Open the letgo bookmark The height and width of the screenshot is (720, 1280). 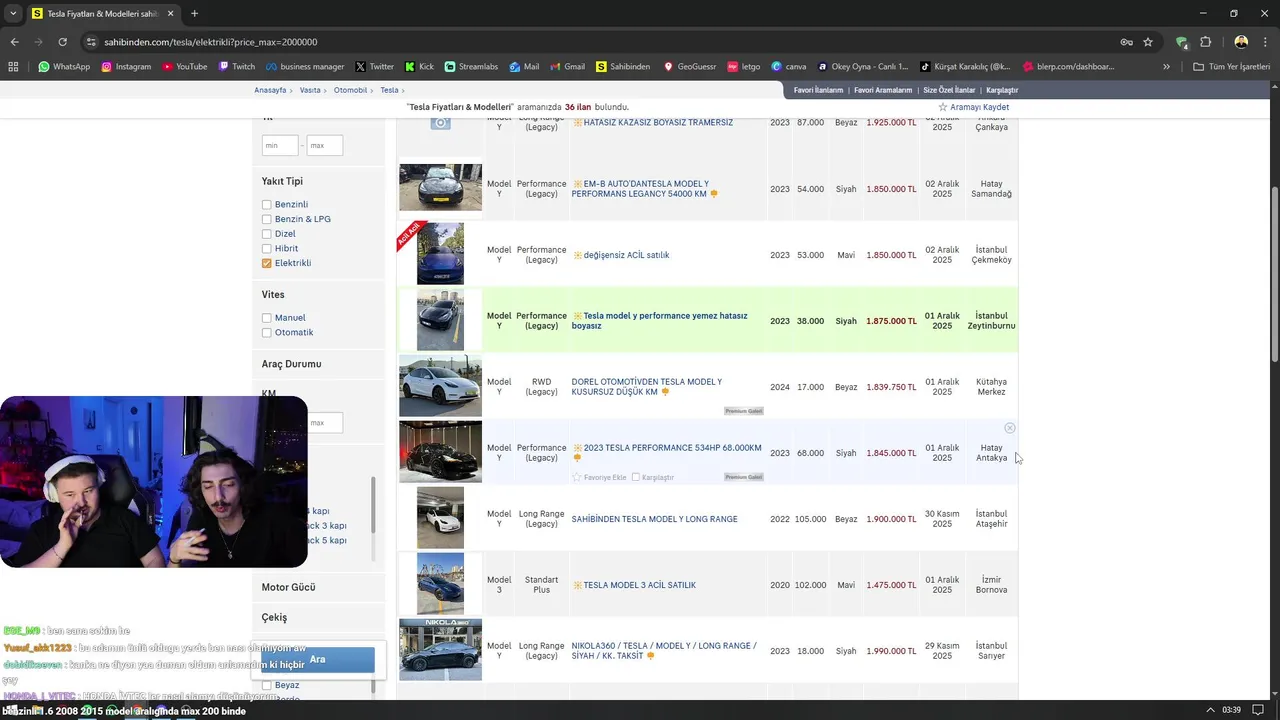744,67
